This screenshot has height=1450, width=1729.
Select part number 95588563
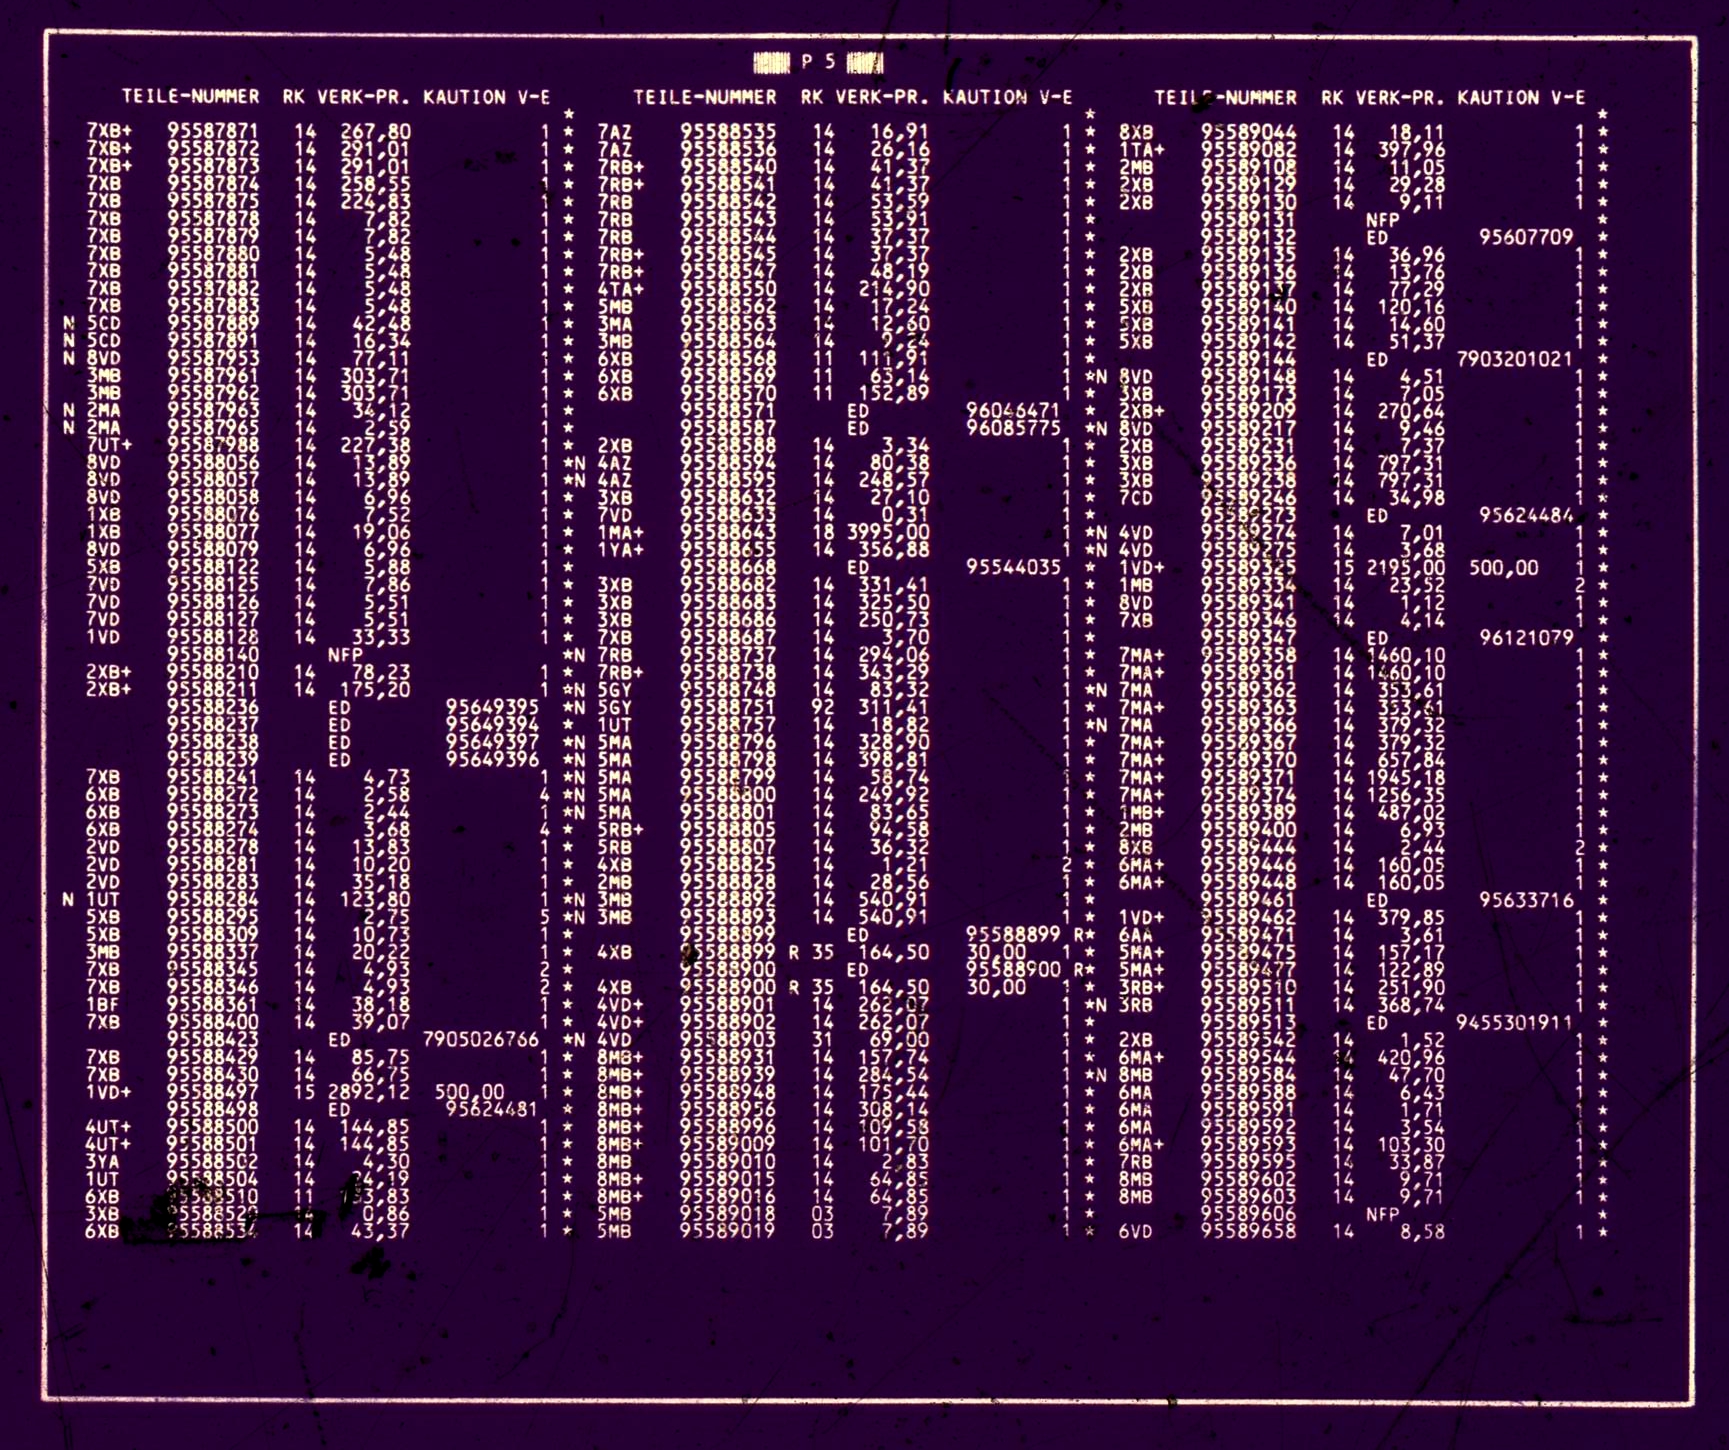pyautogui.click(x=729, y=324)
